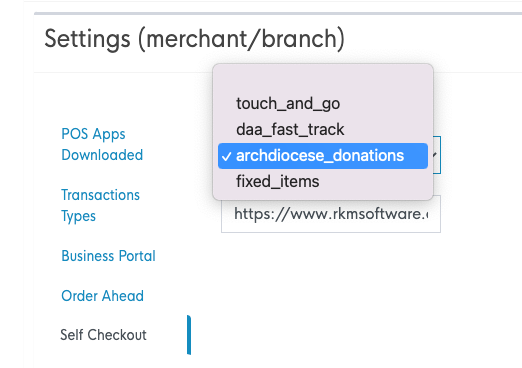Click the blue Self Checkout indicator bar

pyautogui.click(x=189, y=335)
